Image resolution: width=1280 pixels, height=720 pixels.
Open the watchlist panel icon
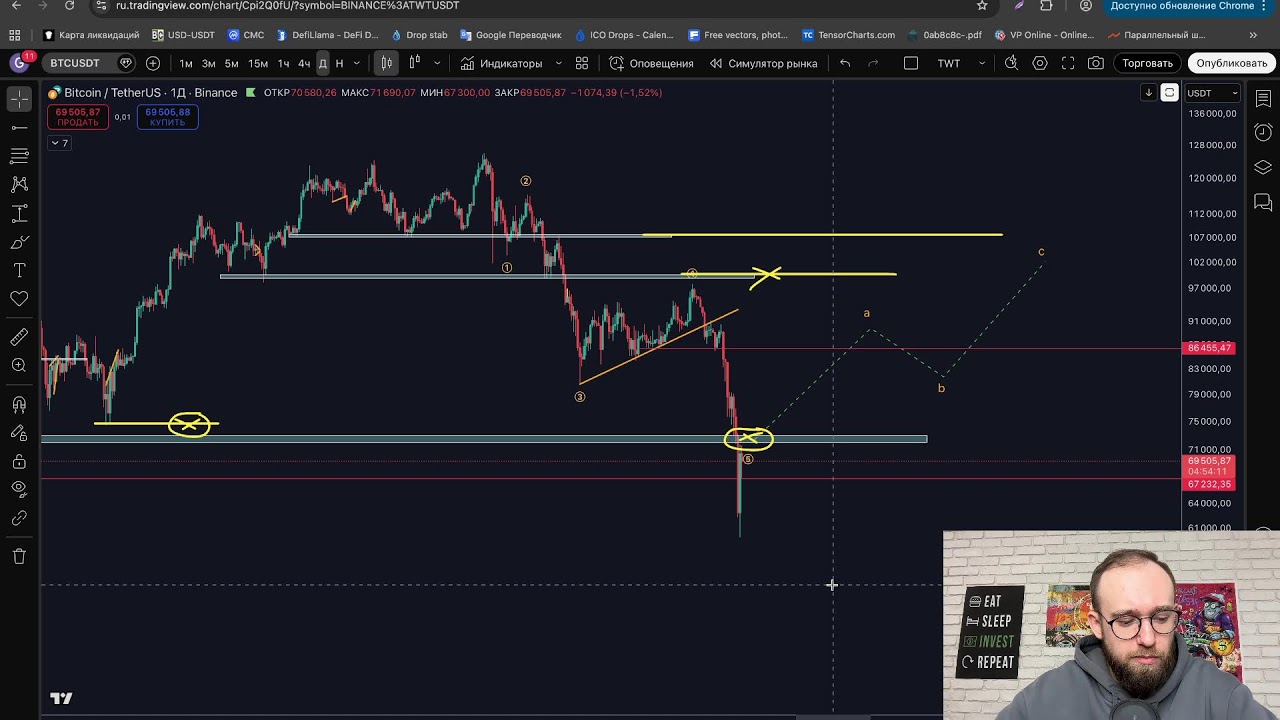pos(1263,99)
